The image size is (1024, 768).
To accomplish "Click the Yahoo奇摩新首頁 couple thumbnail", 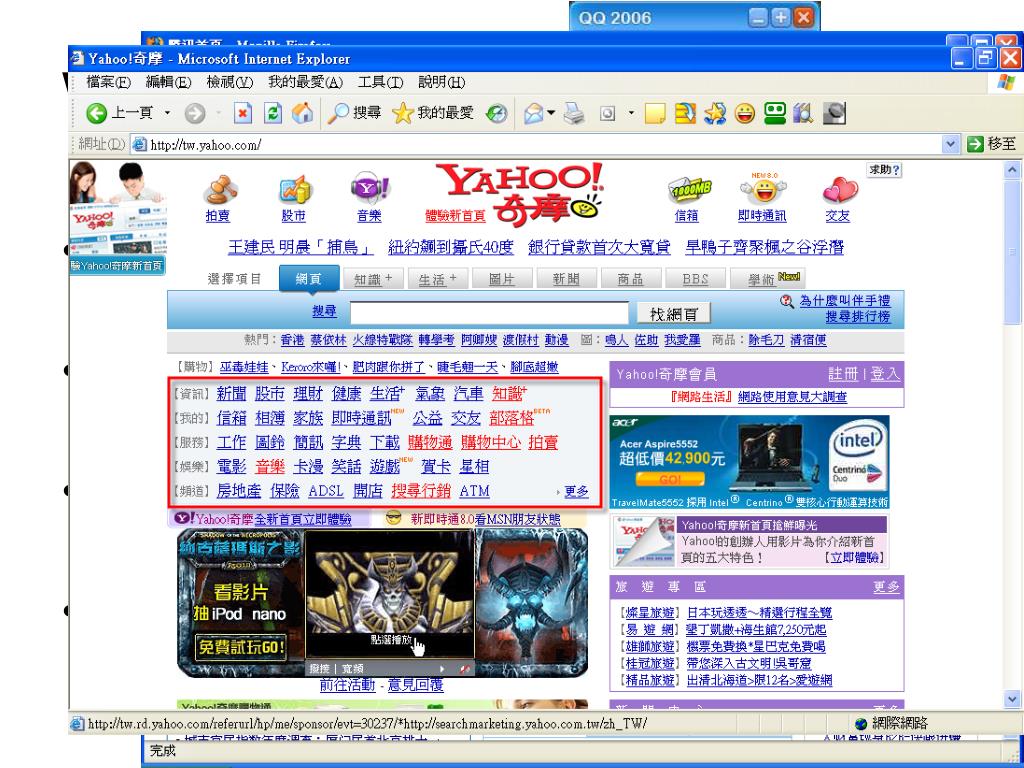I will click(118, 217).
